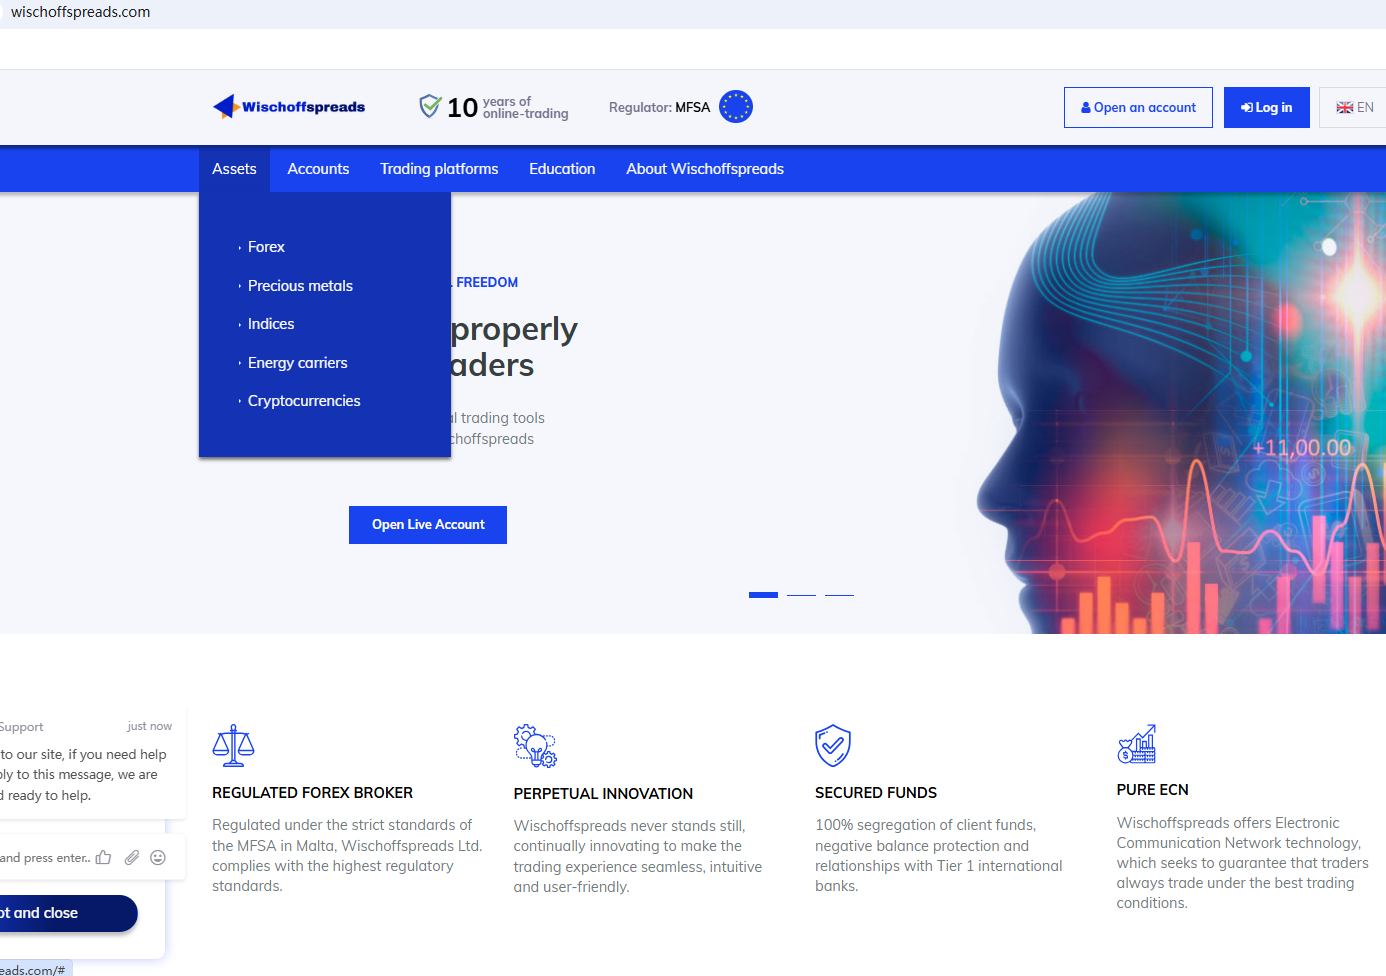The height and width of the screenshot is (976, 1386).
Task: Click the wischoffspreads.com address bar URL
Action: pyautogui.click(x=80, y=12)
